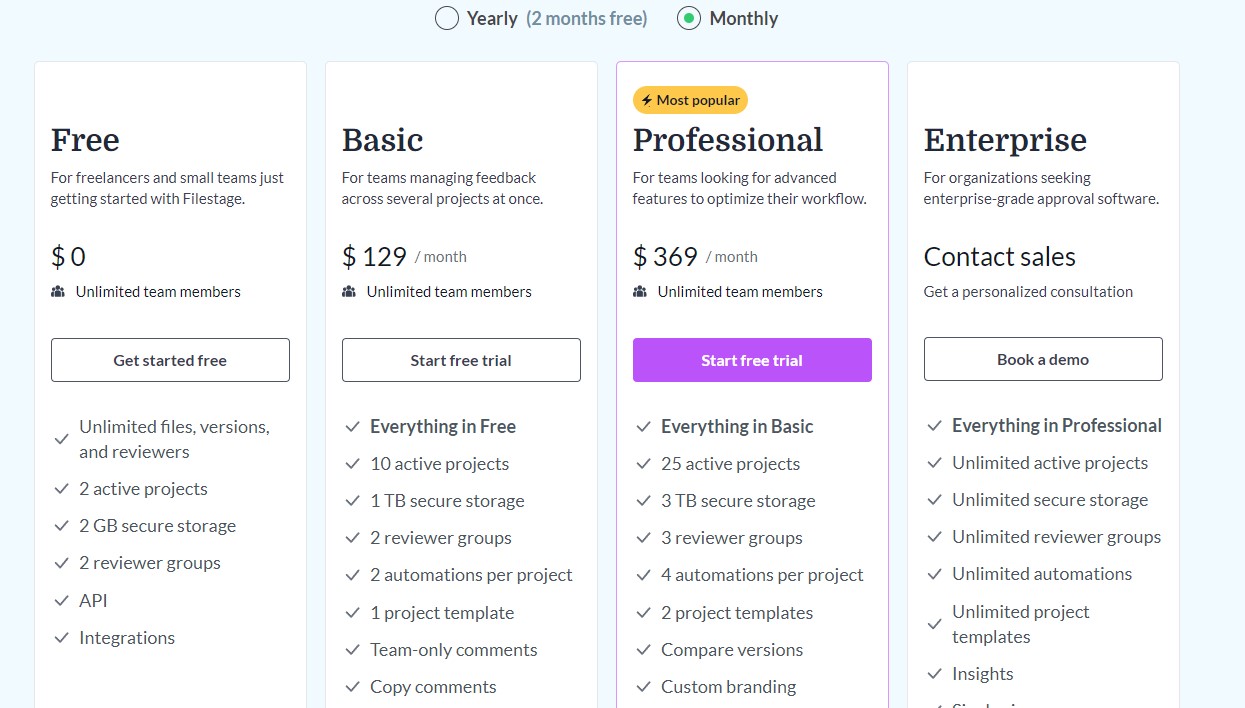Click Start free trial on Professional plan
1245x708 pixels.
[x=752, y=360]
